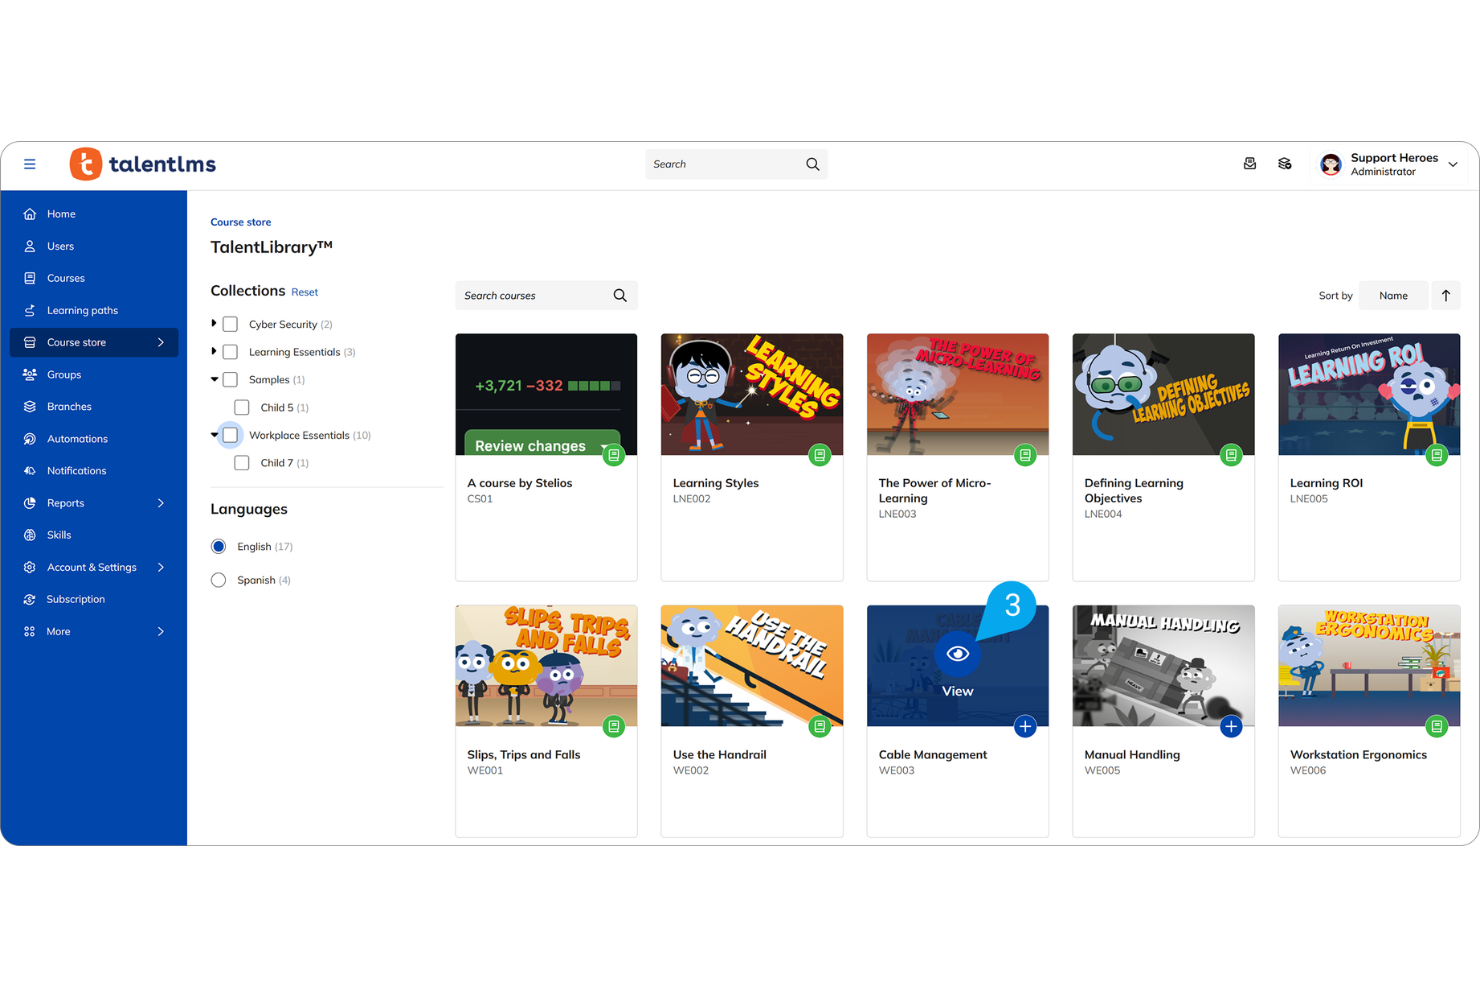Screen dimensions: 1480x987
Task: Click the stacked layers icon in the header
Action: coord(1285,164)
